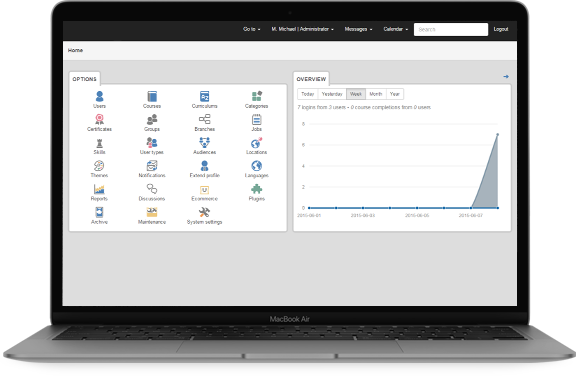Switch overview chart to Month
This screenshot has height=376, width=576.
tap(375, 94)
